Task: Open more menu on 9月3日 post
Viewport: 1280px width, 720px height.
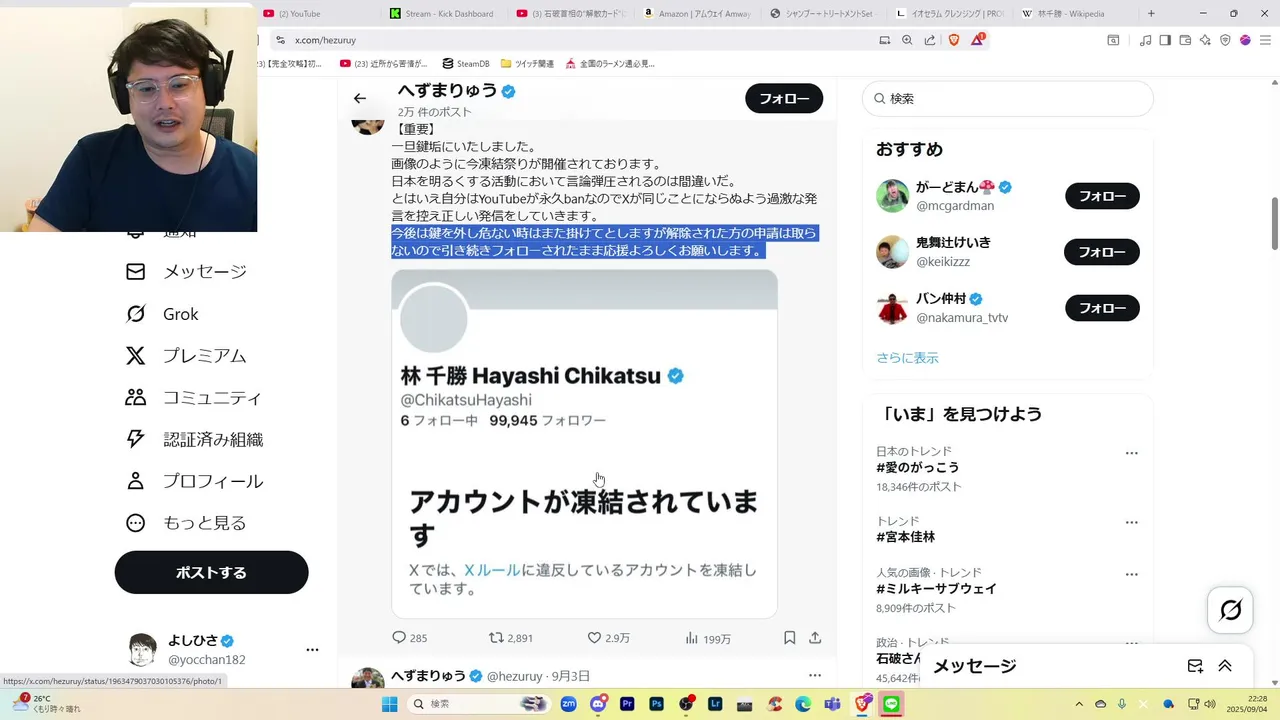Action: 815,675
